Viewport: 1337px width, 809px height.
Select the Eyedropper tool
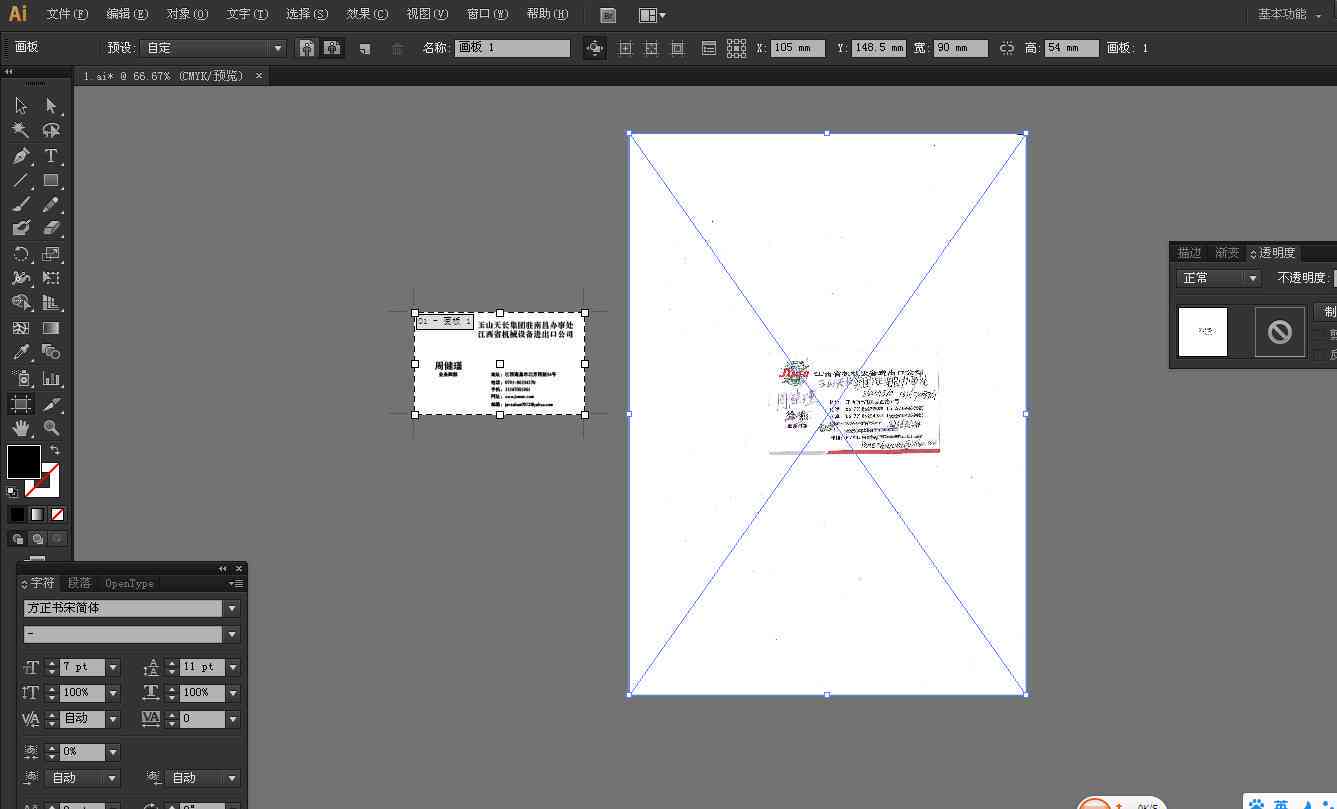(21, 352)
